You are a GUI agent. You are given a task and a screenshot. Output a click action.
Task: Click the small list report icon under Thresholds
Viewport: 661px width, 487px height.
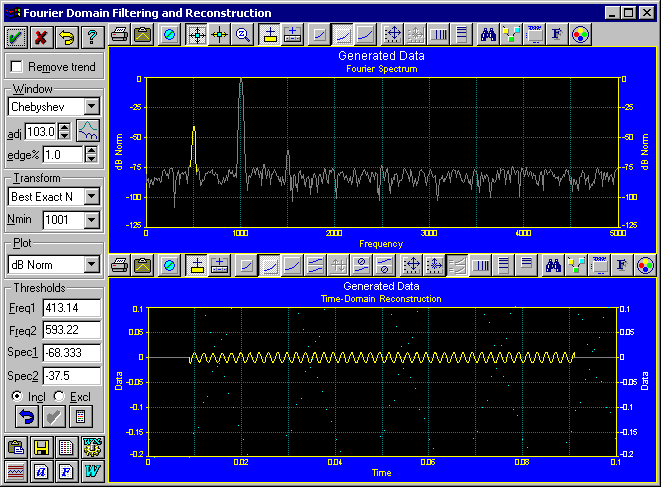click(x=80, y=417)
